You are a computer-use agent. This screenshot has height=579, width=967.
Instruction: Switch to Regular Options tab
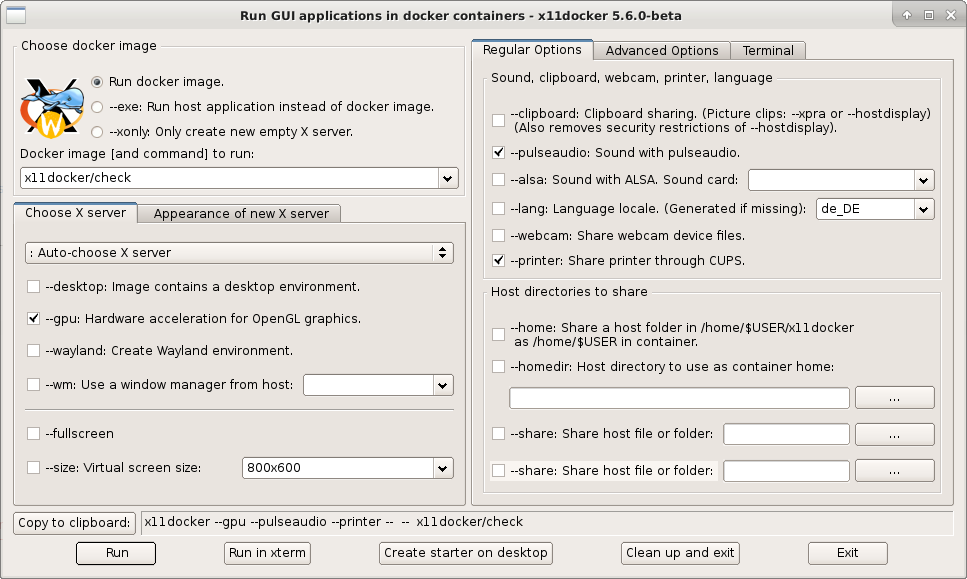(532, 50)
